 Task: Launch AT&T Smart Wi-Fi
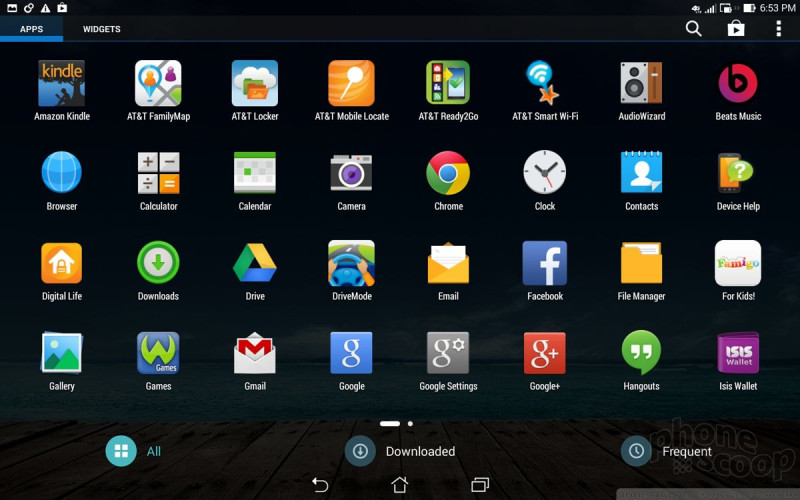545,83
